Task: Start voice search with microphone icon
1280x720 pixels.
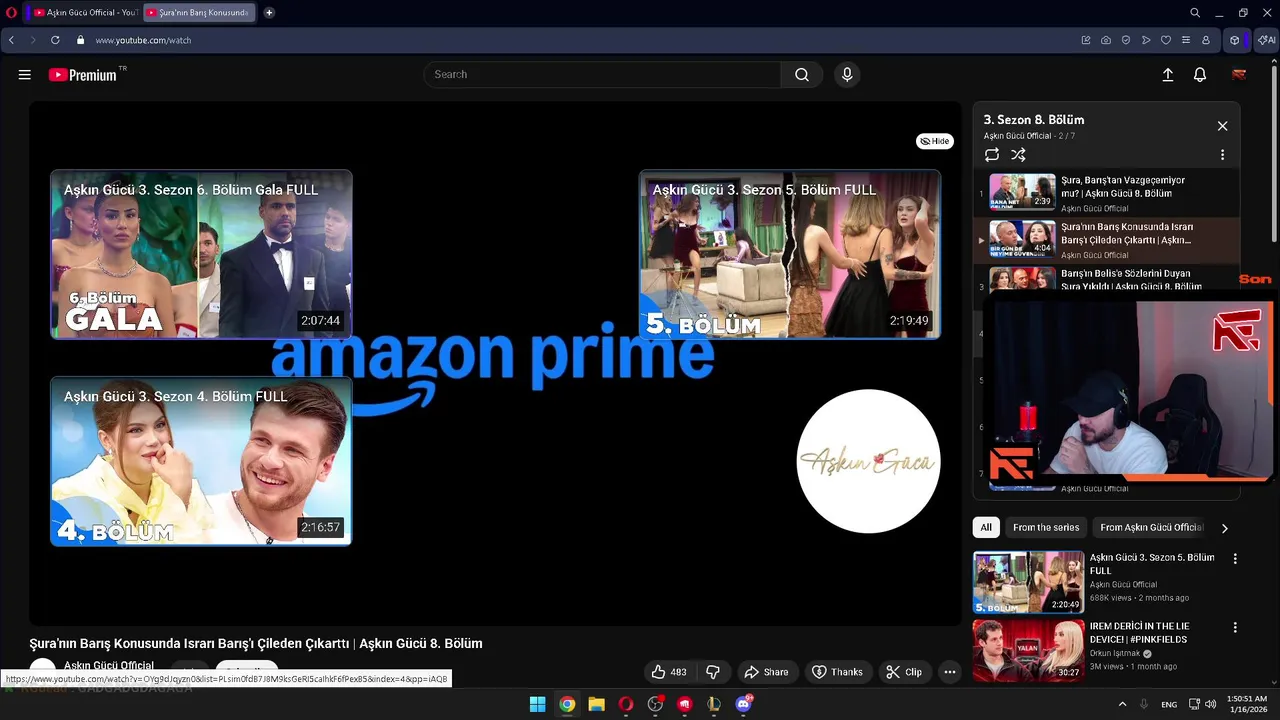Action: [x=847, y=74]
